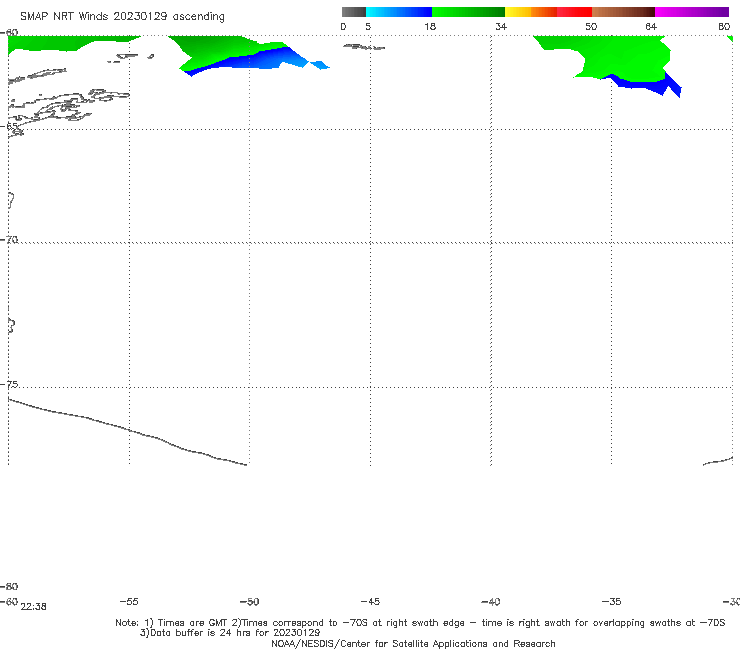740x650 pixels.
Task: Click the magenta 64-80 color bar segment
Action: pos(692,12)
